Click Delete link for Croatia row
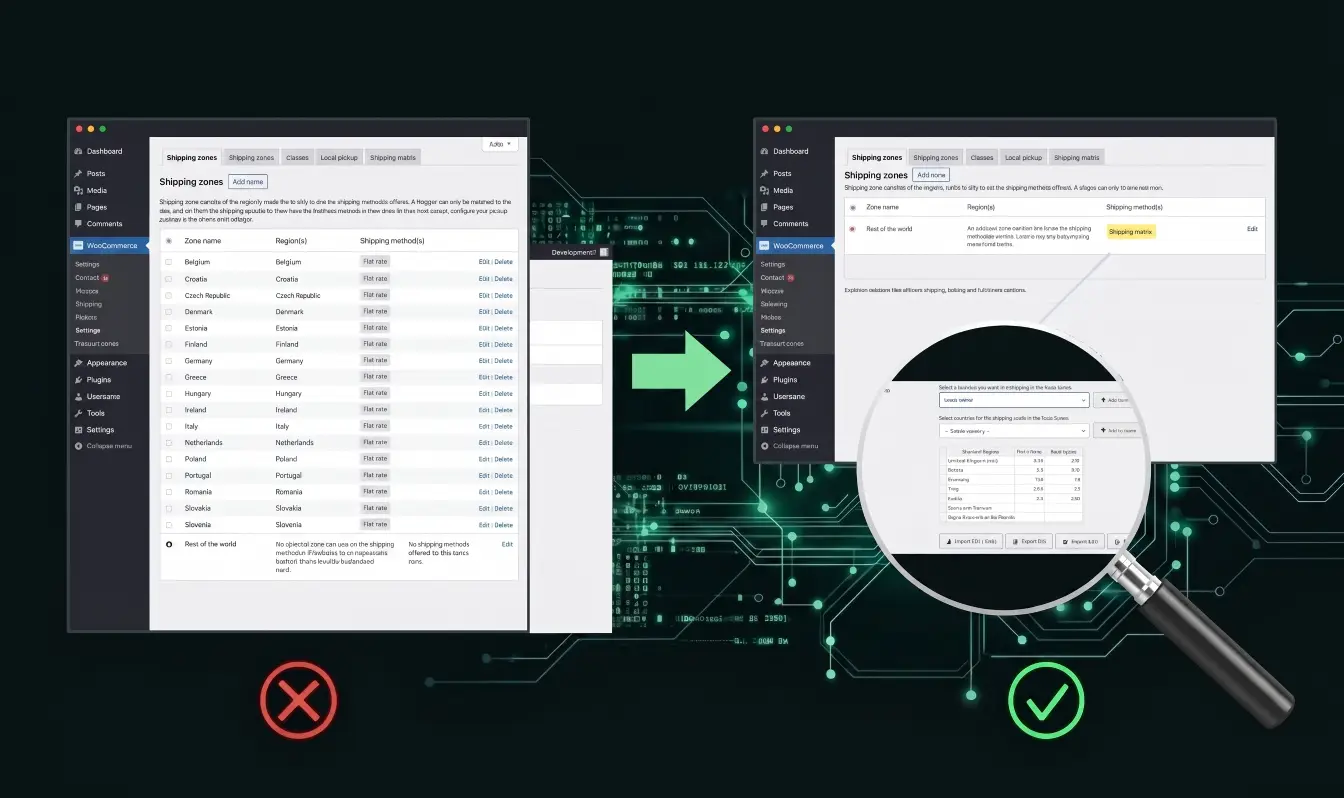The height and width of the screenshot is (798, 1344). (x=503, y=279)
